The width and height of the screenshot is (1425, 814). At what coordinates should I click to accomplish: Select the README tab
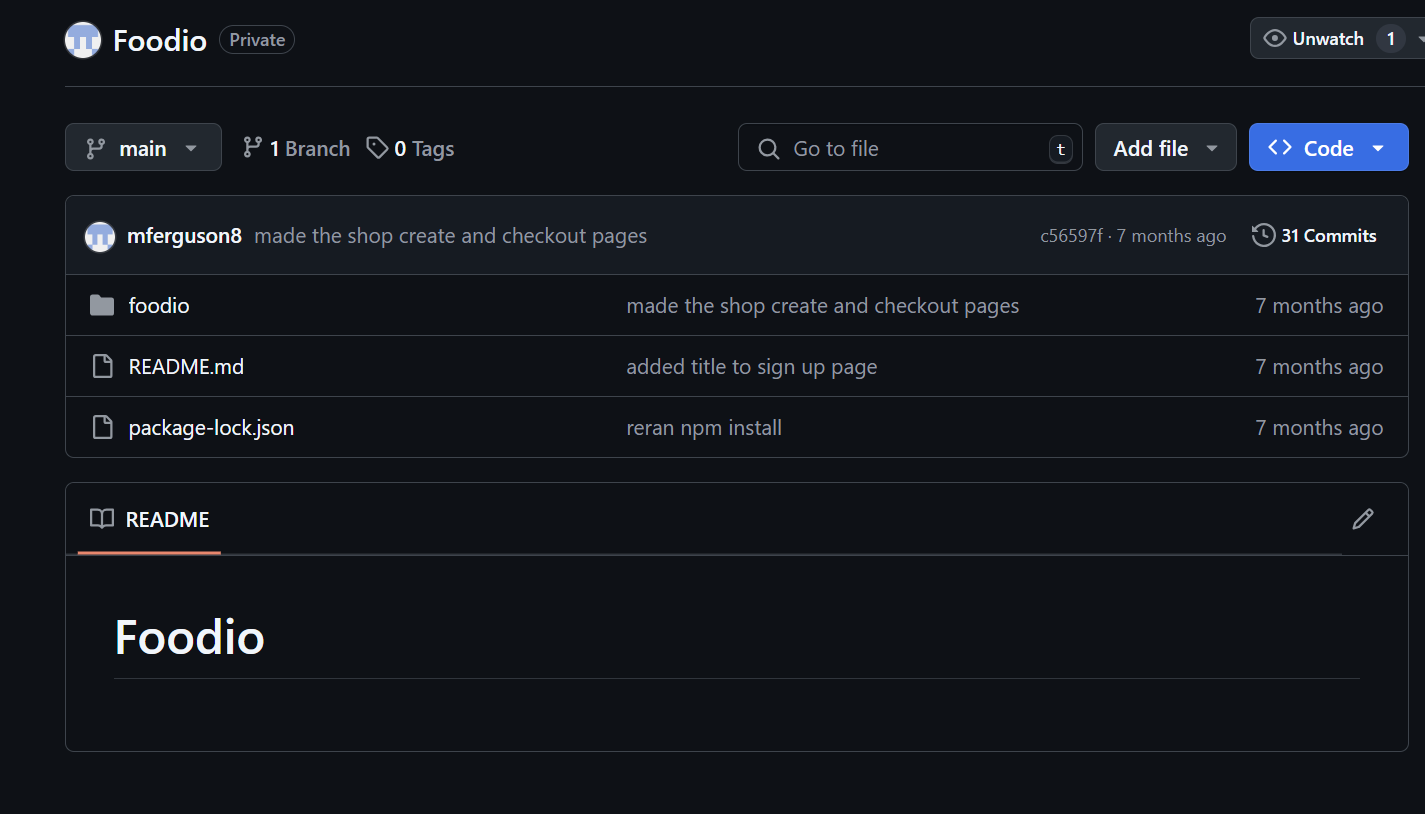(x=150, y=520)
